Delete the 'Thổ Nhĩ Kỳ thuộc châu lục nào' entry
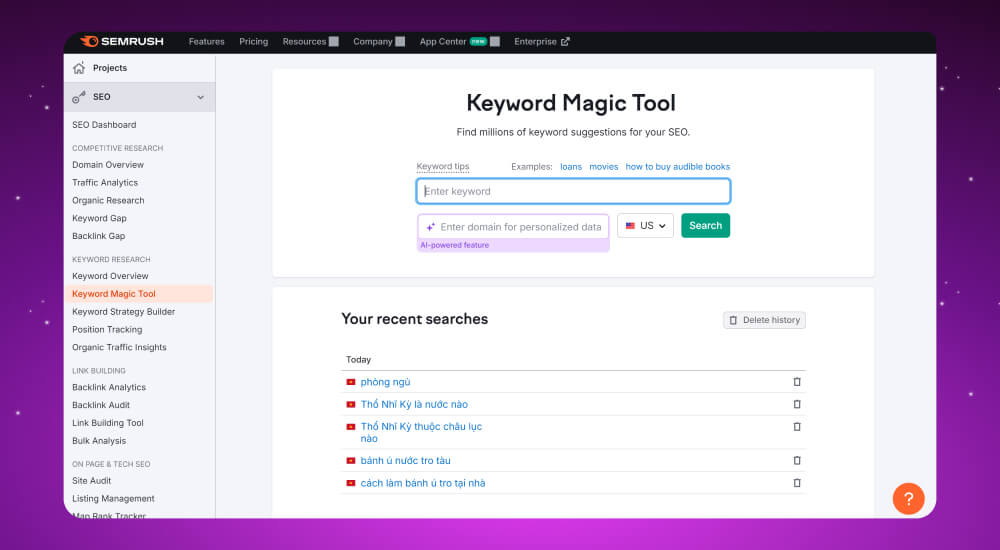 click(x=797, y=426)
